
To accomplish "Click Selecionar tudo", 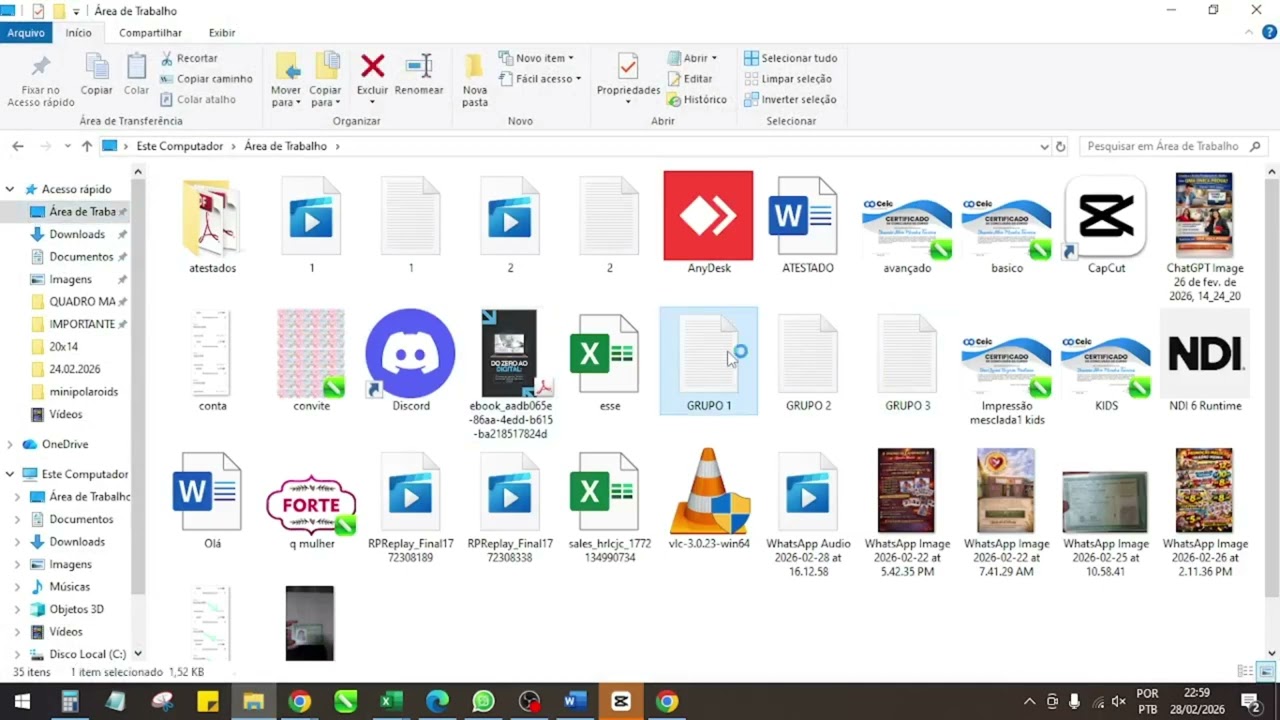I will coord(790,58).
